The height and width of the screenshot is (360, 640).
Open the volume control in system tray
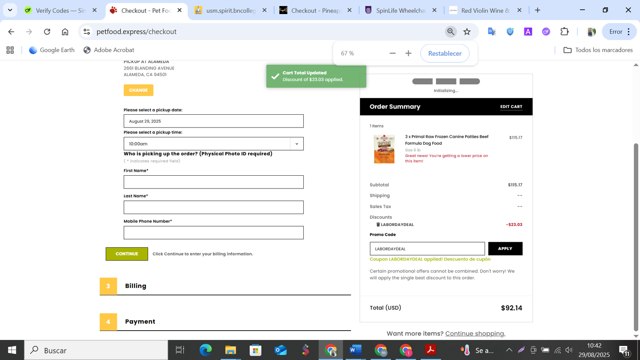(x=569, y=350)
